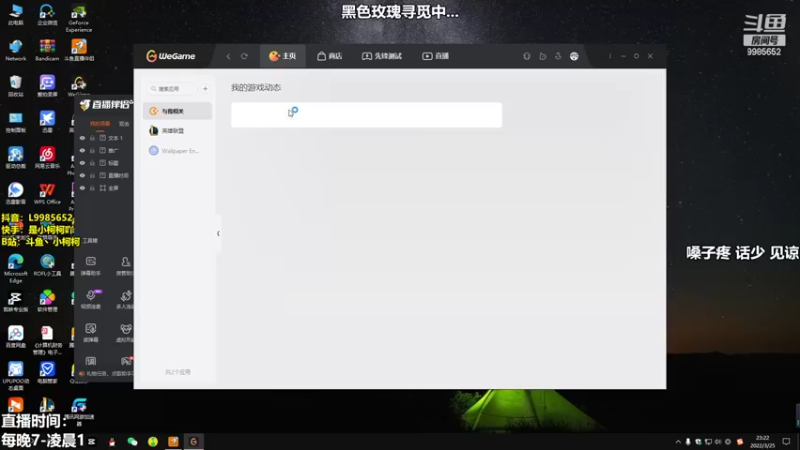Open 我的场景 tab in 直播伴侣 panel
The height and width of the screenshot is (450, 800).
(x=100, y=123)
